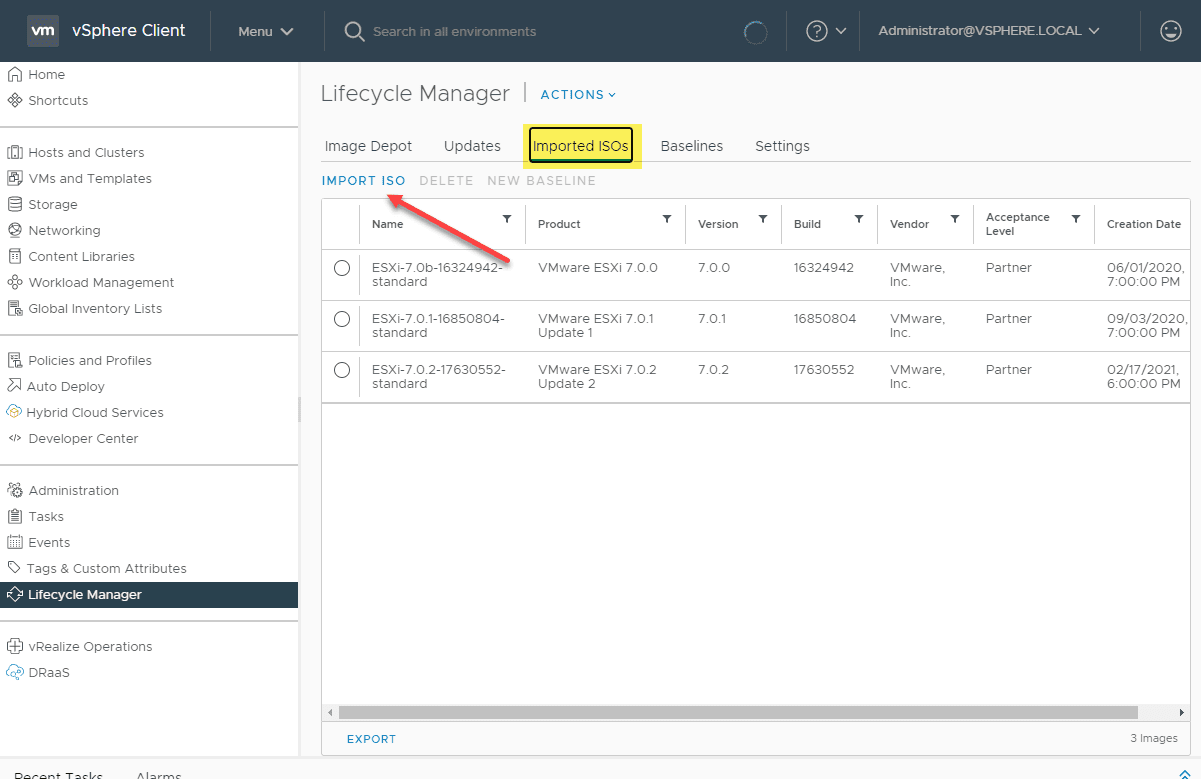Click the Home icon in sidebar
Image resolution: width=1201 pixels, height=779 pixels.
click(x=15, y=74)
